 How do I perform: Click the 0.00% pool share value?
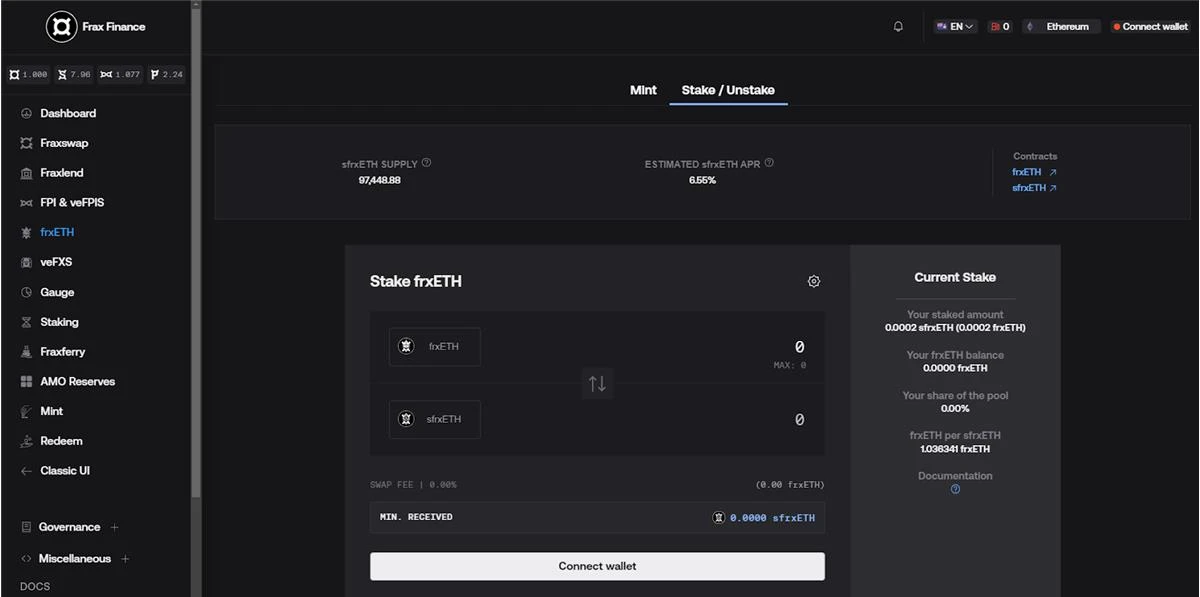click(955, 408)
